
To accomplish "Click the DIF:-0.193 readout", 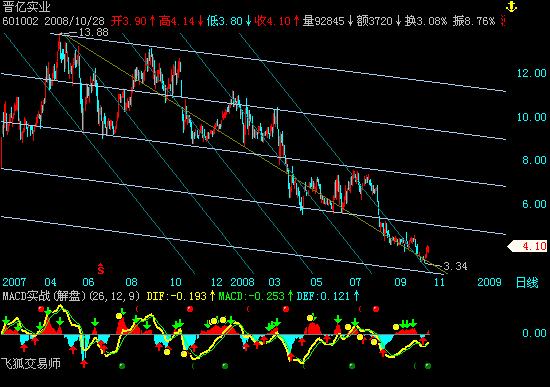I will point(176,296).
